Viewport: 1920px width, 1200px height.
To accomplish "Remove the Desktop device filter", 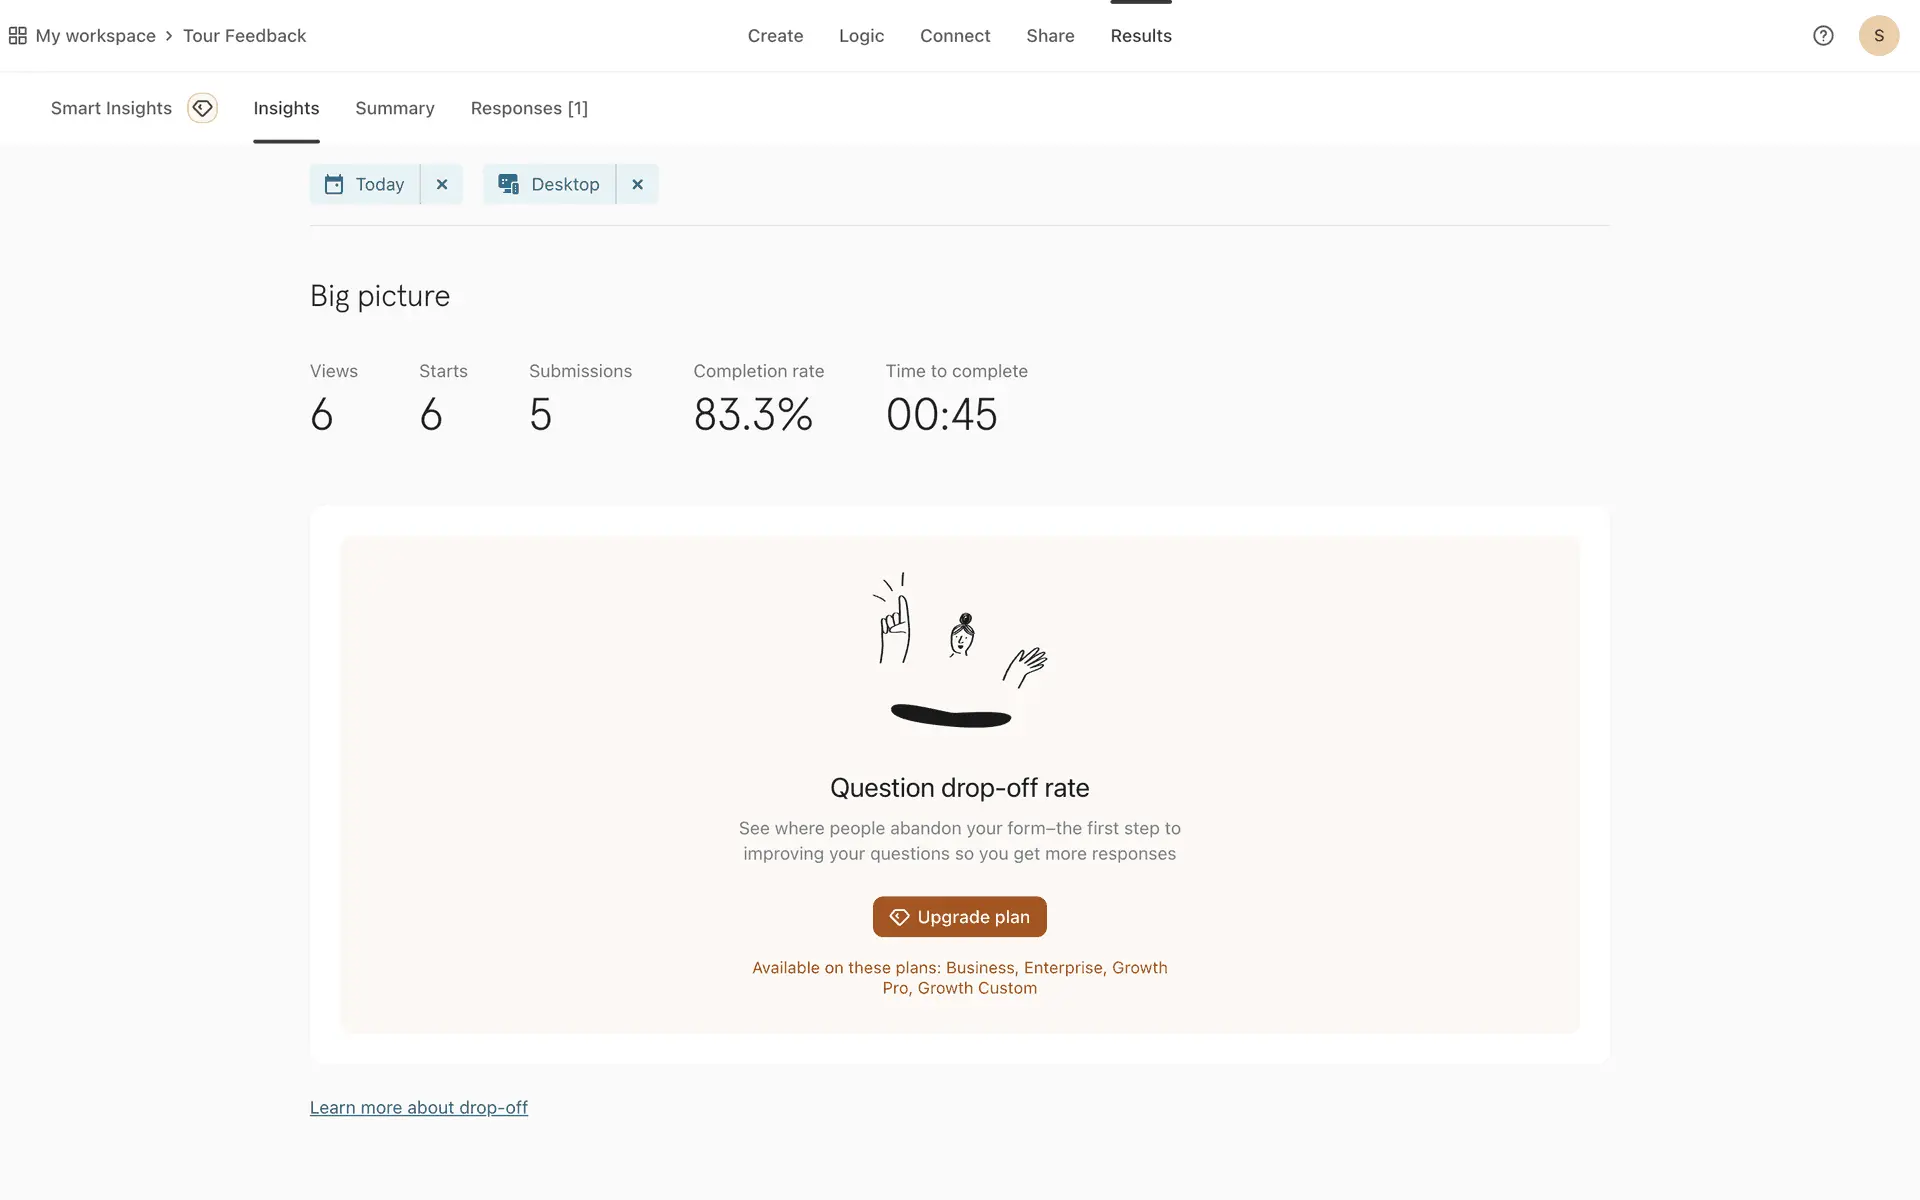I will (637, 185).
